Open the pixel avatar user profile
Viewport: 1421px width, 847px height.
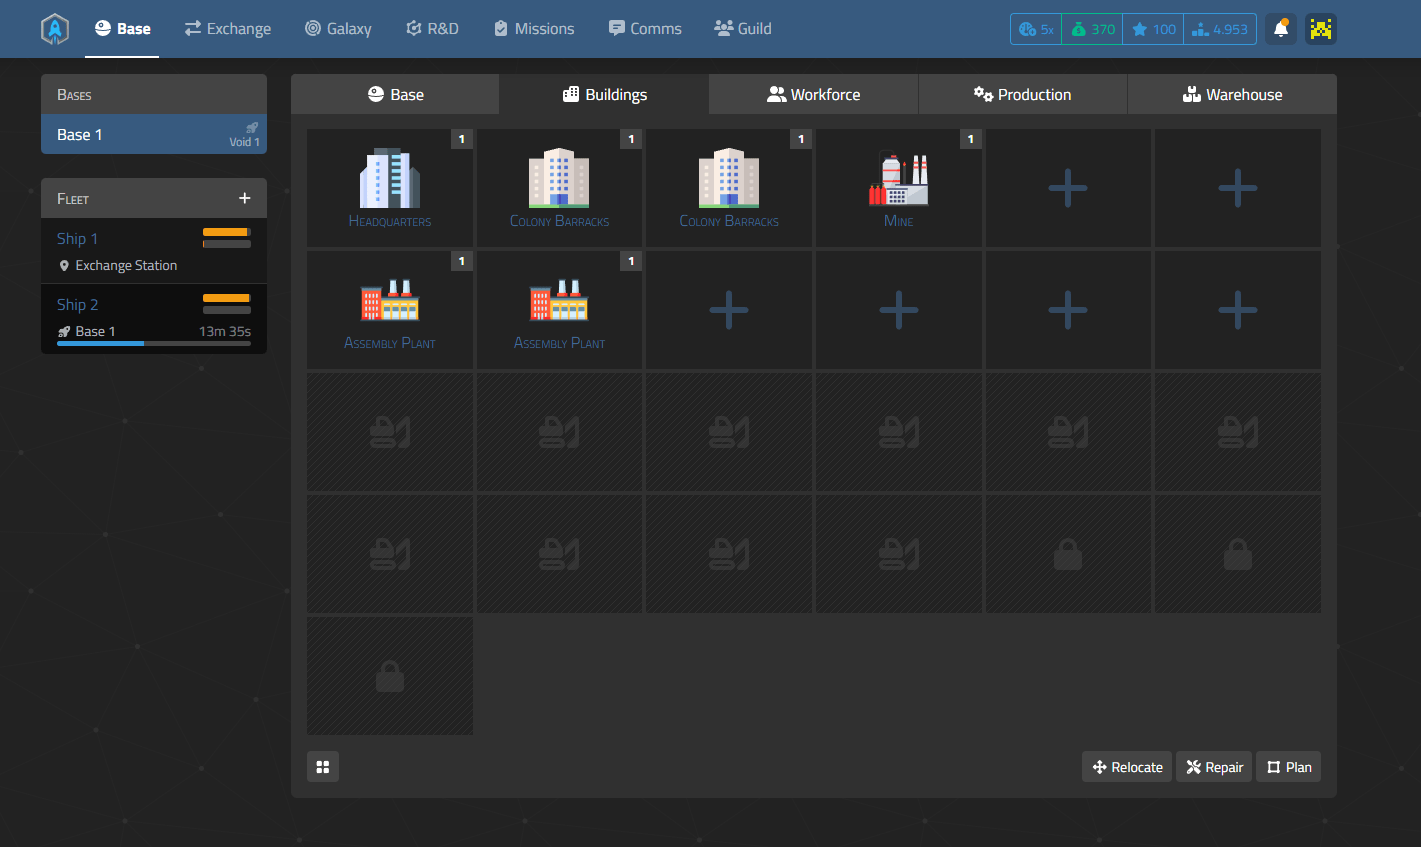[x=1321, y=29]
